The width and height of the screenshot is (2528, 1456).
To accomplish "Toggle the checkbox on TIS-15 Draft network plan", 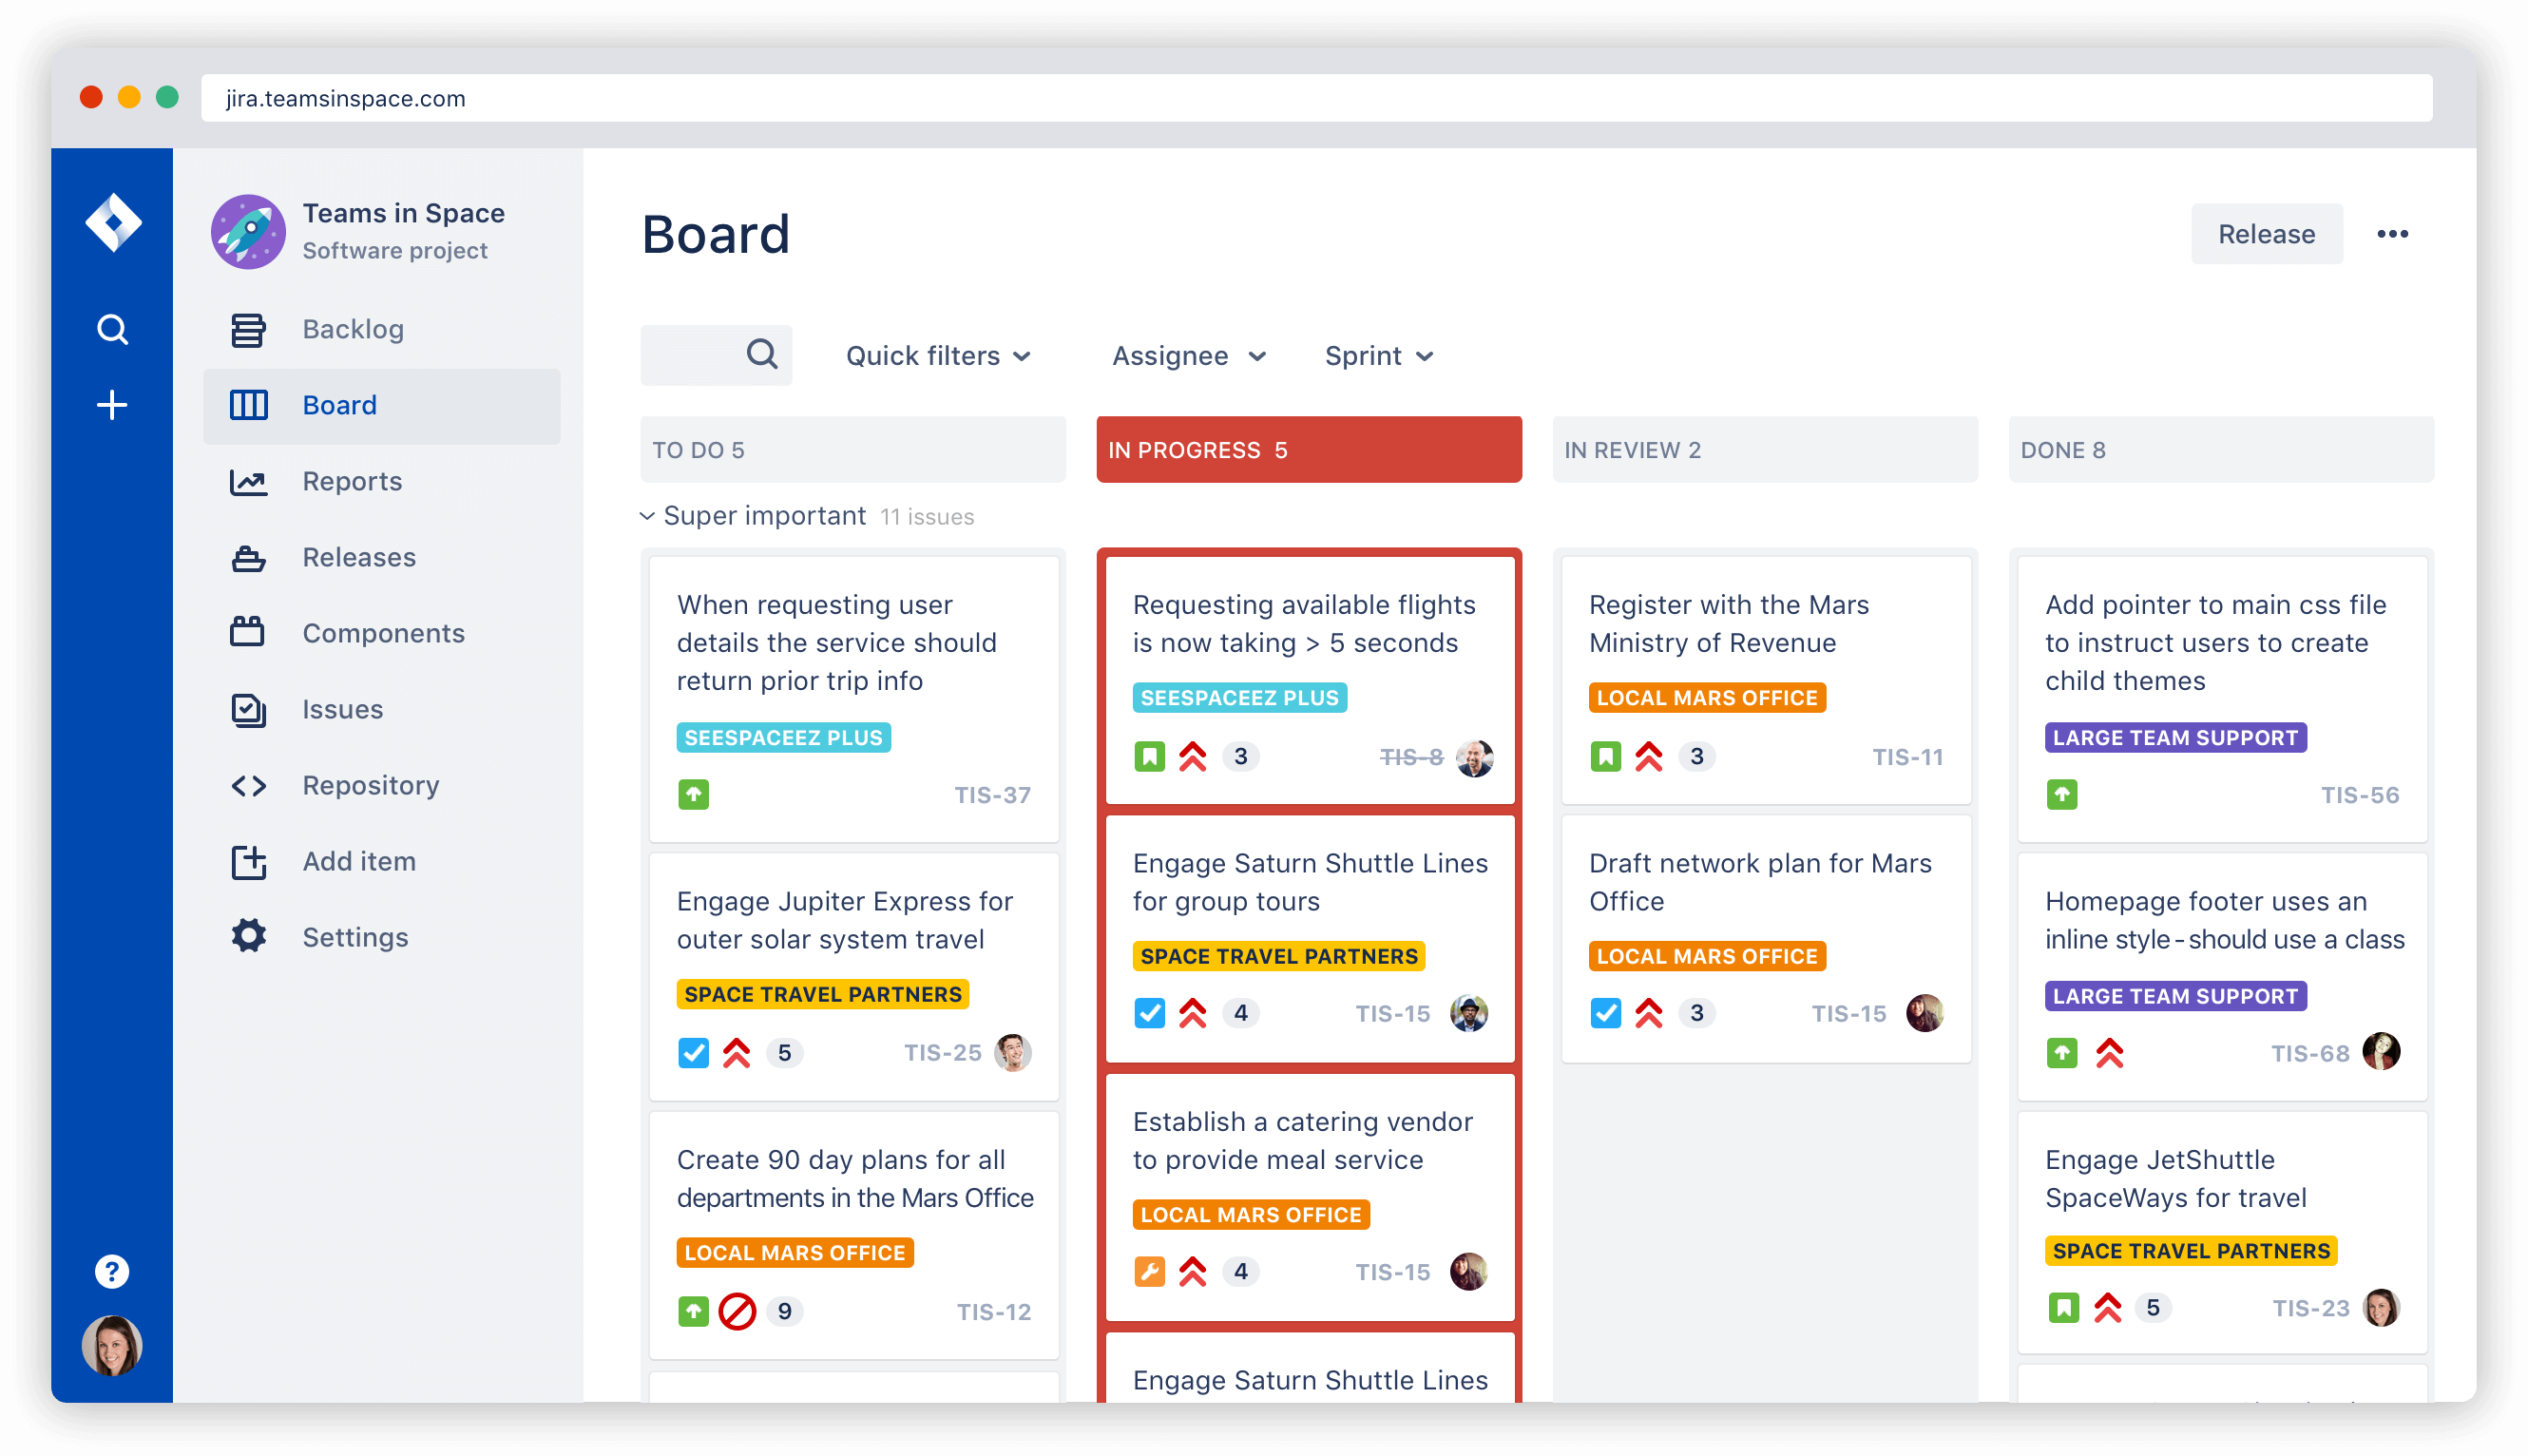I will click(x=1606, y=1012).
